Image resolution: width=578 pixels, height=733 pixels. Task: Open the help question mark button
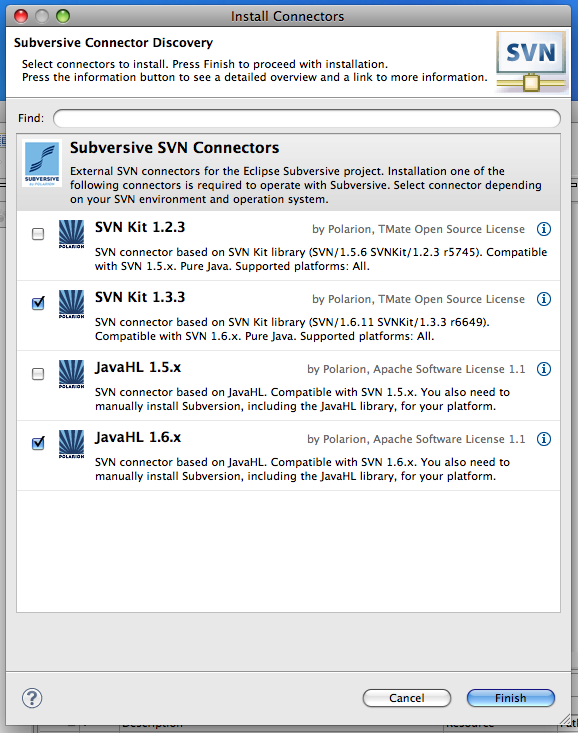[x=32, y=698]
